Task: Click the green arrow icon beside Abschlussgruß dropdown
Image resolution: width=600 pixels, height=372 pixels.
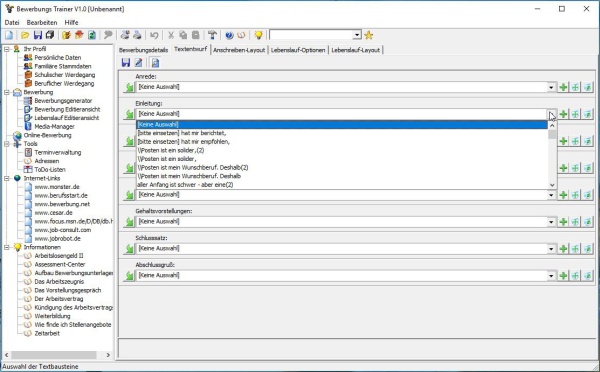Action: click(129, 276)
